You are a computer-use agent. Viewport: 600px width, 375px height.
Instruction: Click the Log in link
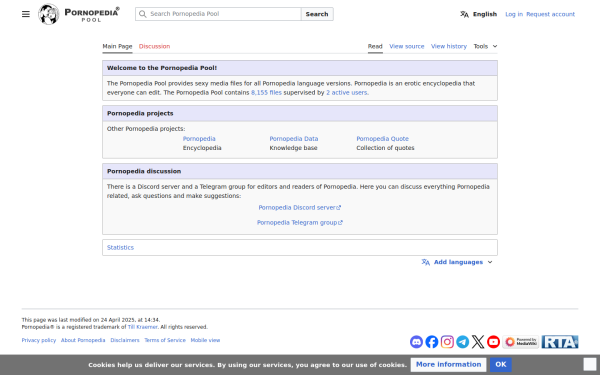click(x=514, y=14)
